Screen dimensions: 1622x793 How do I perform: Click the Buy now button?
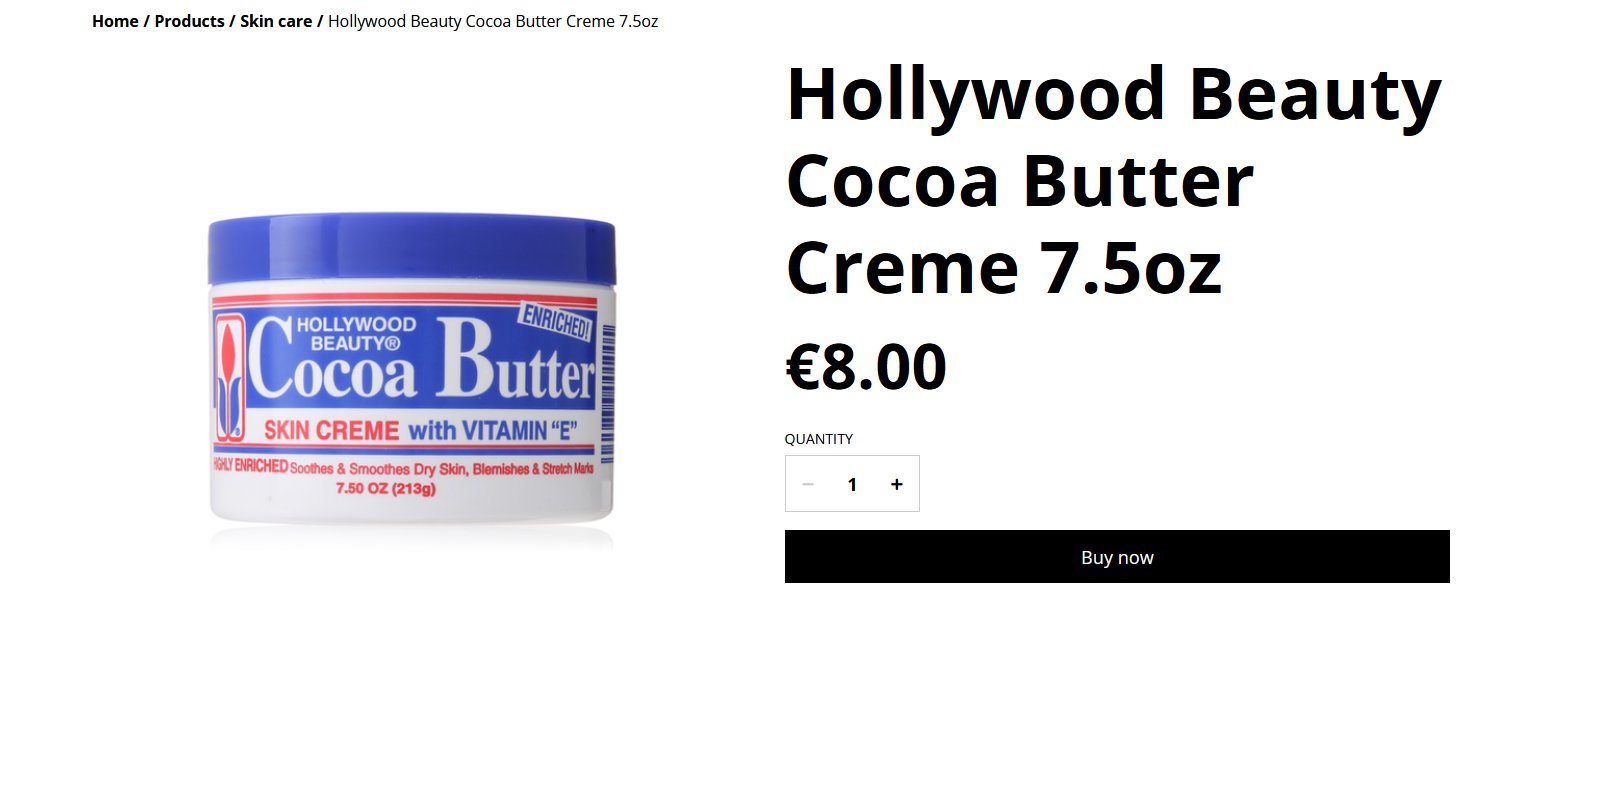click(1117, 557)
